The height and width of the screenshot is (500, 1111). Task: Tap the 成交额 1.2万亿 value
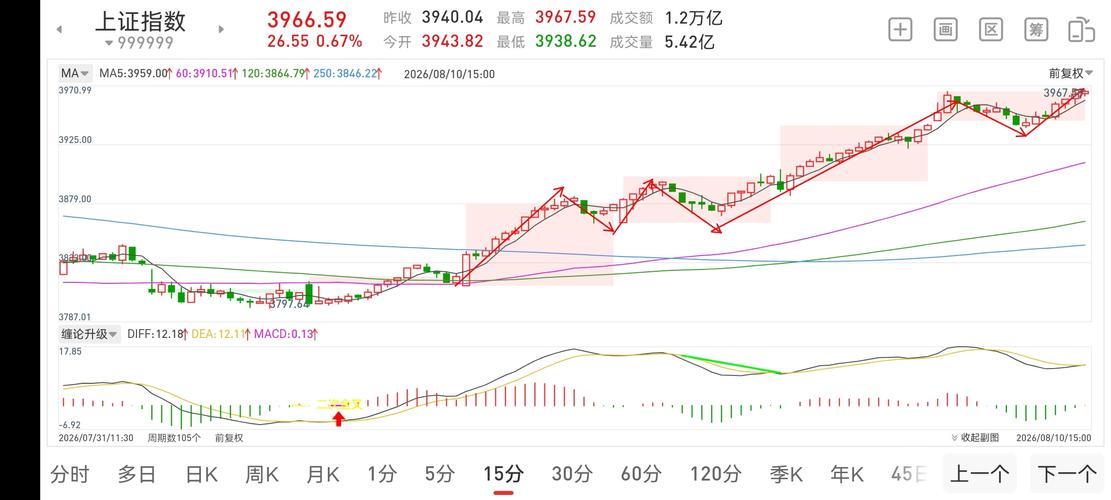(x=694, y=18)
